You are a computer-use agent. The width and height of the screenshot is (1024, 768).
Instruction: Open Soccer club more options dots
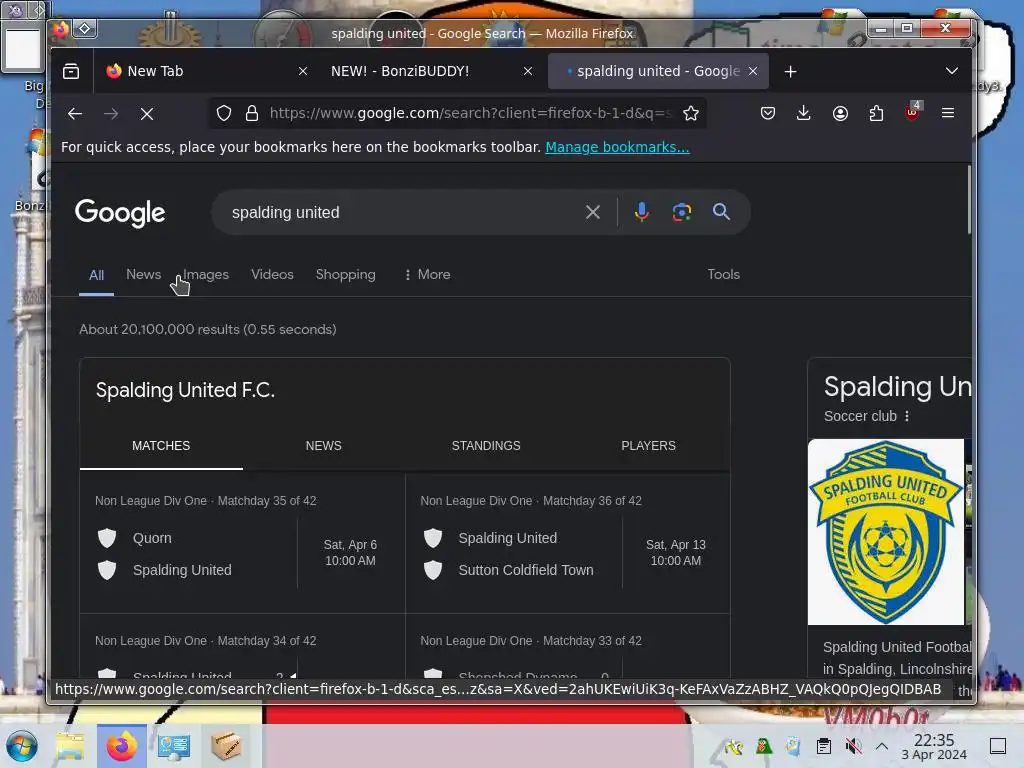click(x=906, y=416)
